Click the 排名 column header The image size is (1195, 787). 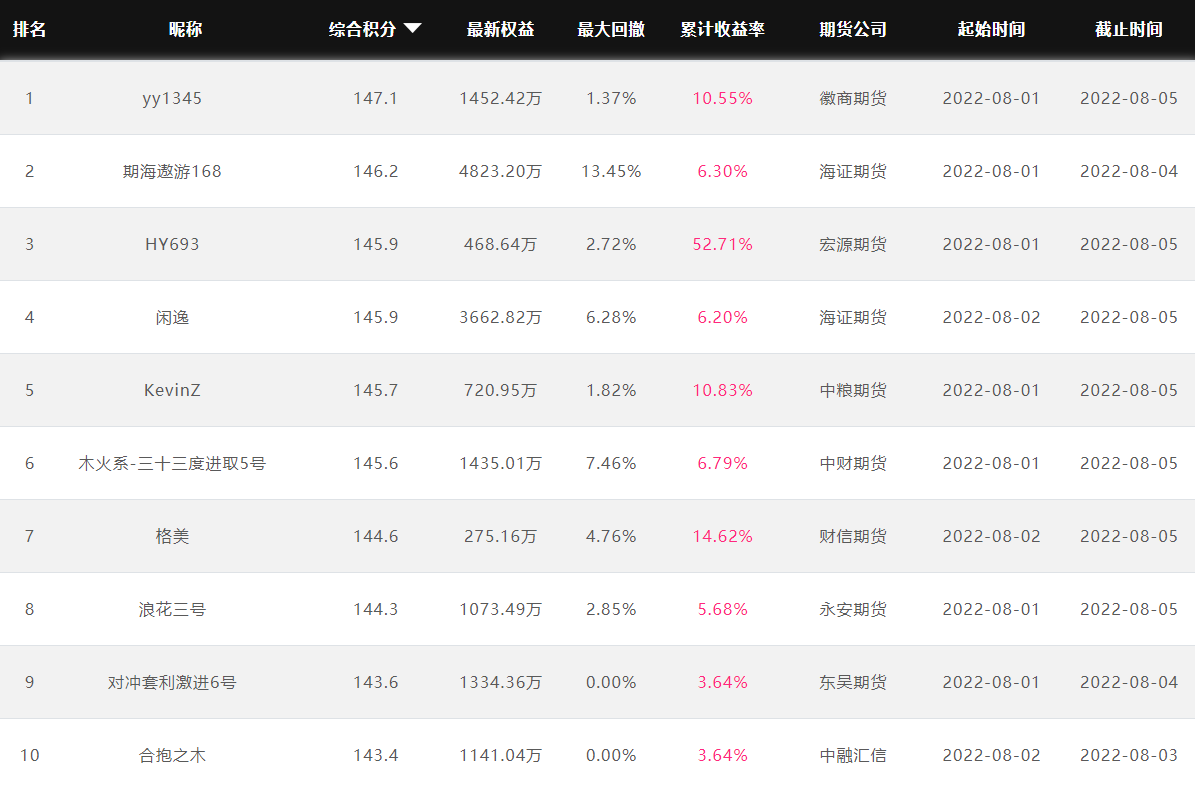pos(30,29)
